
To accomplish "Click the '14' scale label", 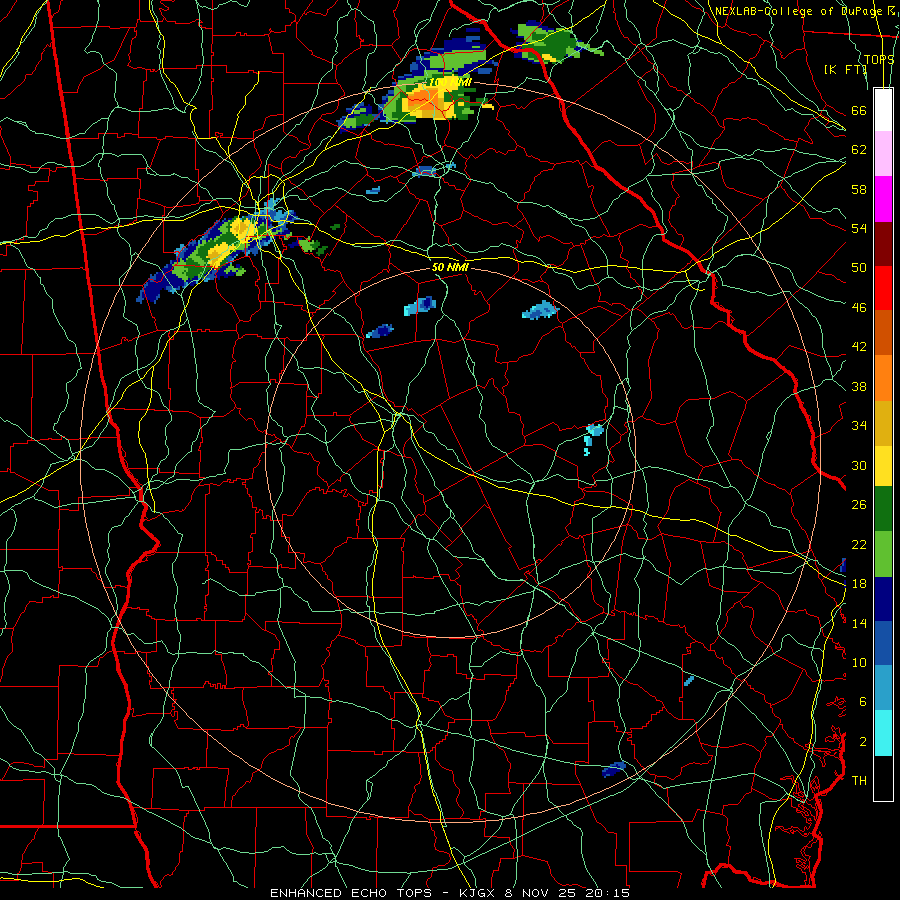I will [859, 623].
